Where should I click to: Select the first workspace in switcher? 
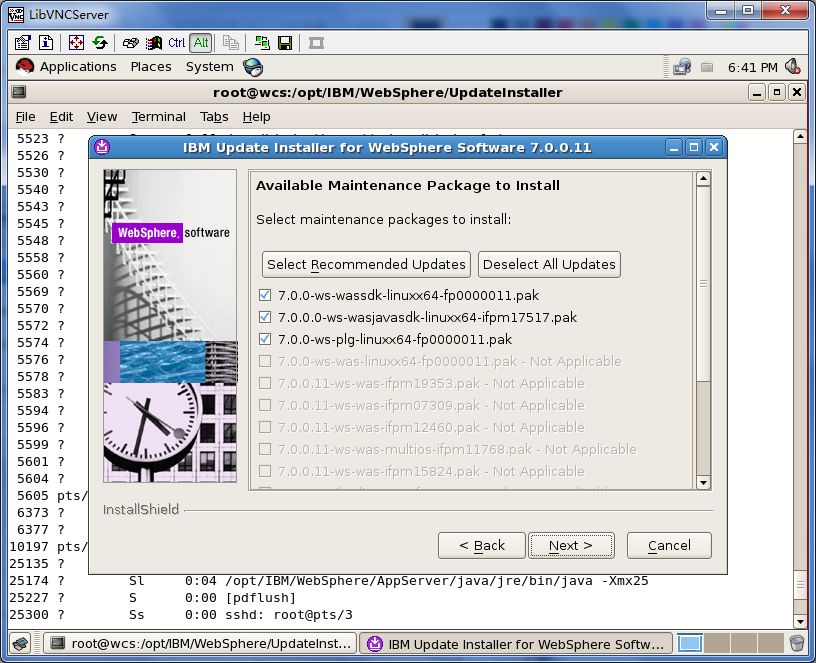click(690, 644)
